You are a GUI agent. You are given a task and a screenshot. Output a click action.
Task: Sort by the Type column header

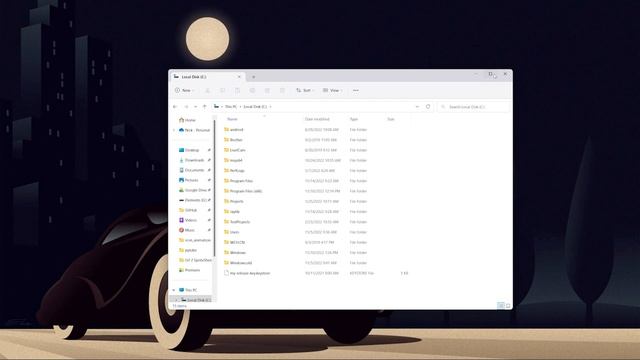(x=354, y=119)
